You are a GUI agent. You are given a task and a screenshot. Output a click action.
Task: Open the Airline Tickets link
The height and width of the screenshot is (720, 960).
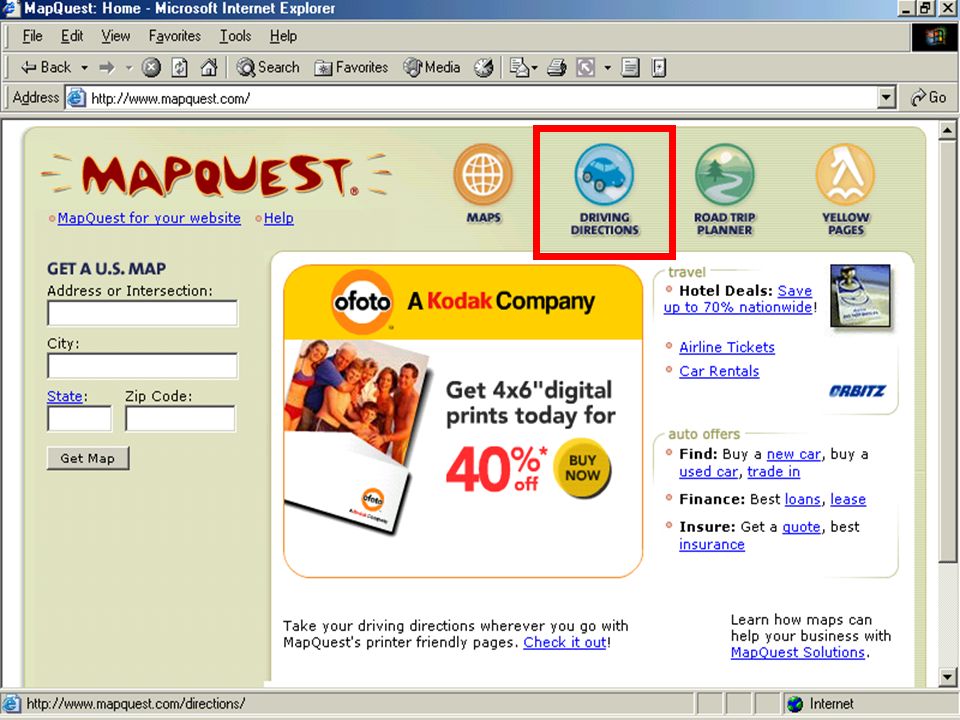click(x=727, y=347)
